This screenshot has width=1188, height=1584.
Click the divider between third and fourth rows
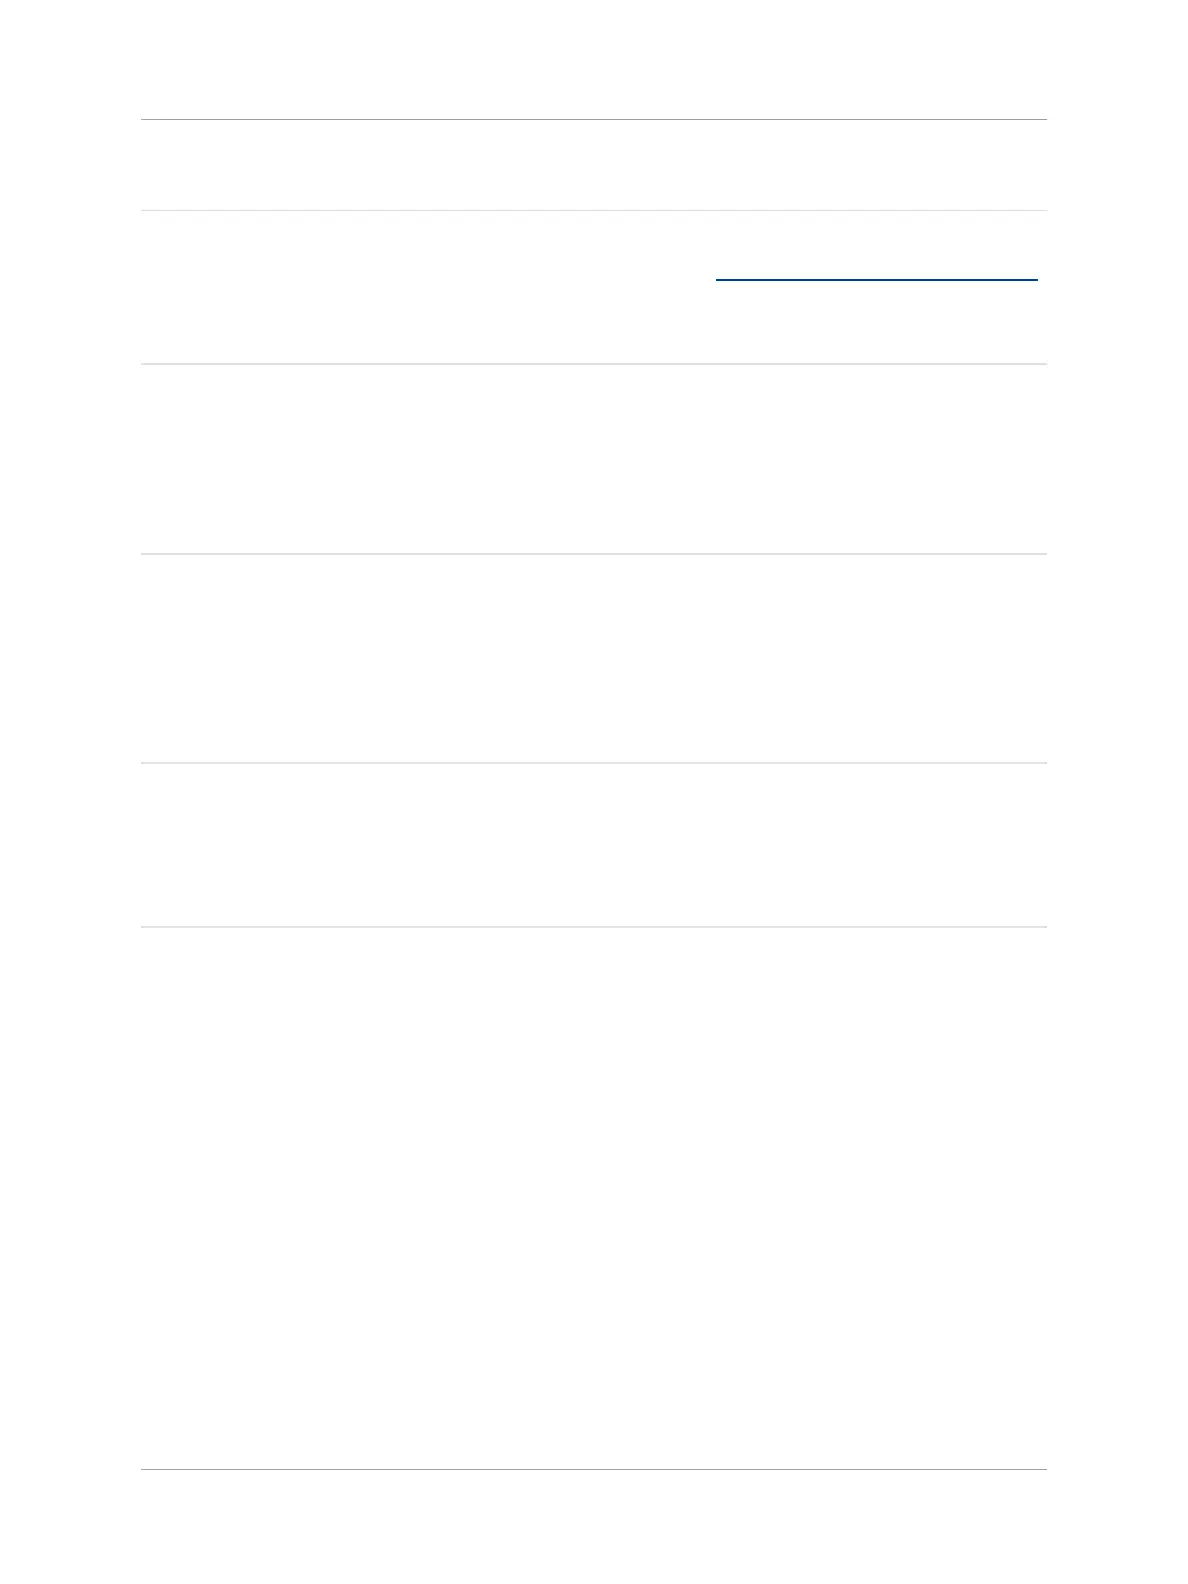[593, 554]
